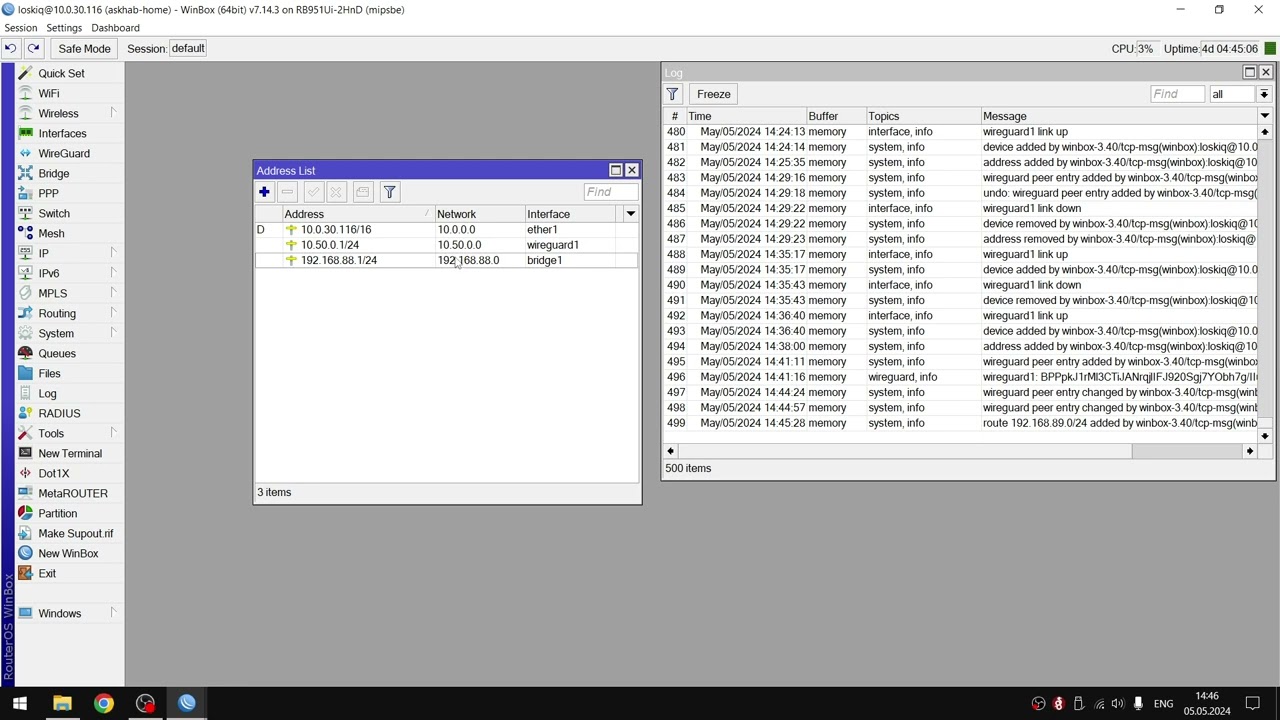Sort Log by Topics column
The height and width of the screenshot is (720, 1280).
pos(922,116)
